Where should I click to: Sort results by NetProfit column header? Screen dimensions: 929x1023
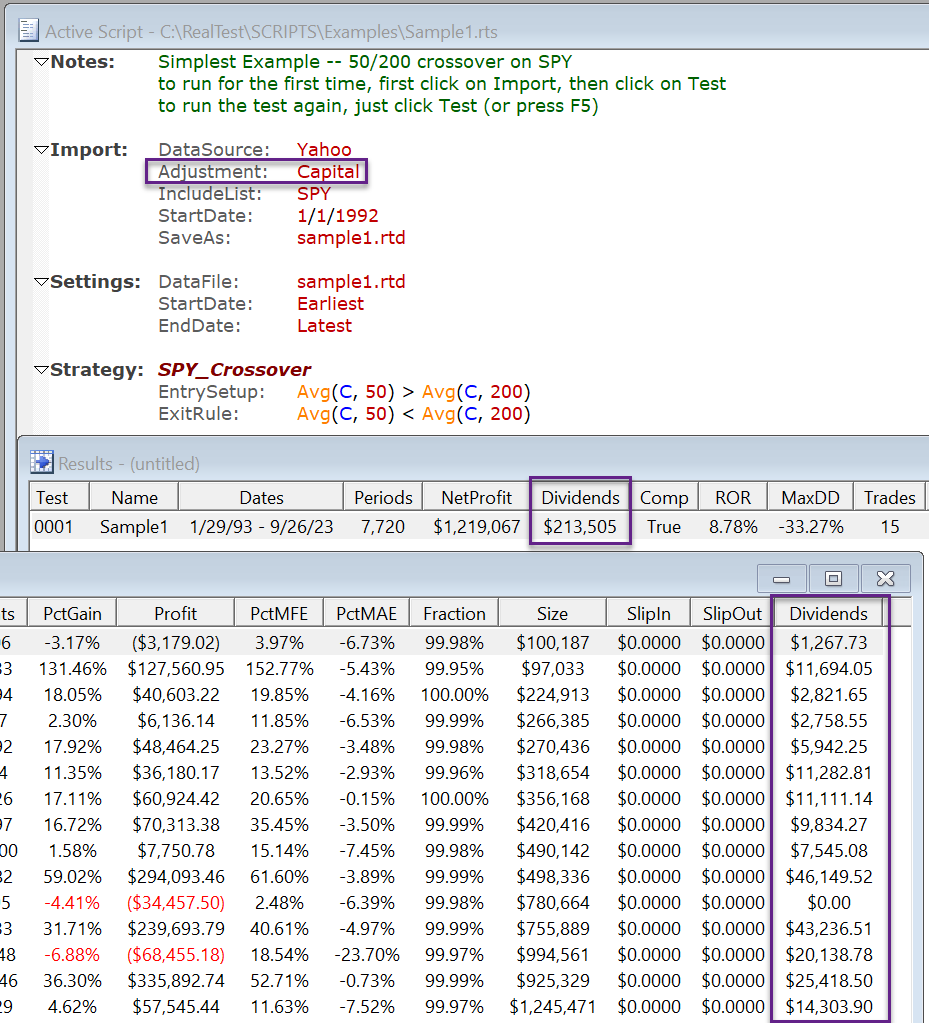tap(478, 497)
